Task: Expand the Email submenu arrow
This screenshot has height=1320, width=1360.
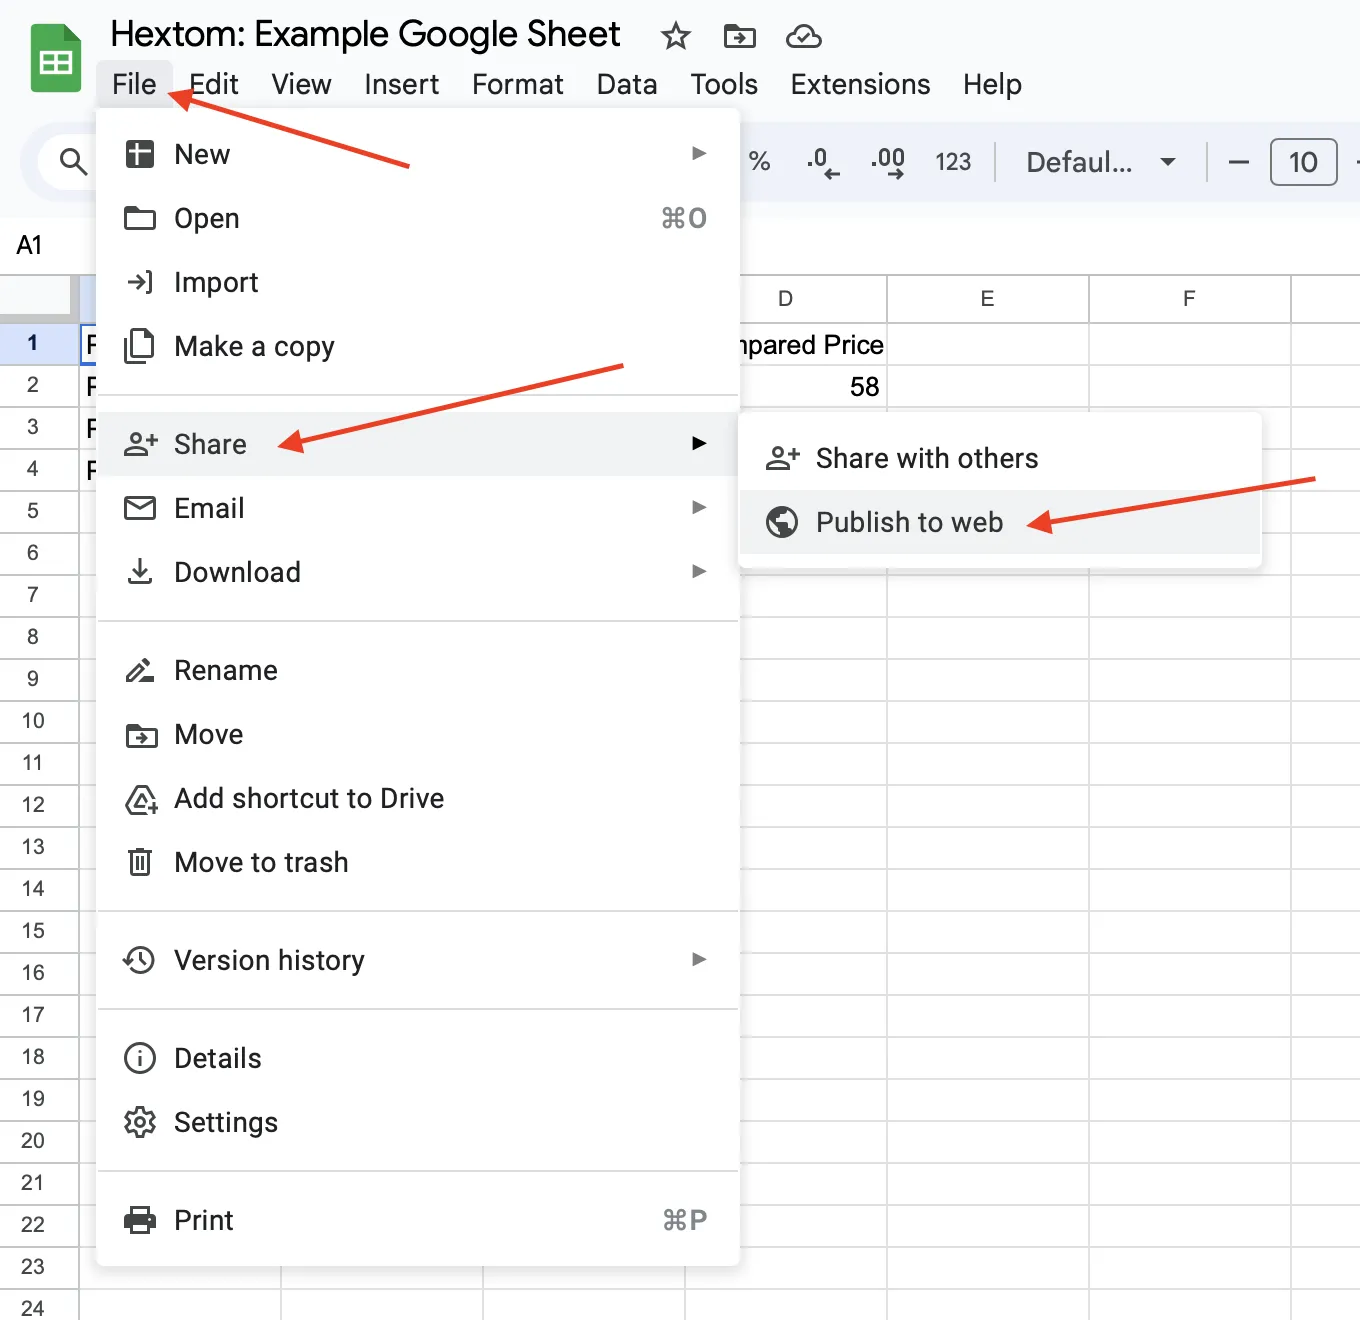Action: [x=699, y=507]
